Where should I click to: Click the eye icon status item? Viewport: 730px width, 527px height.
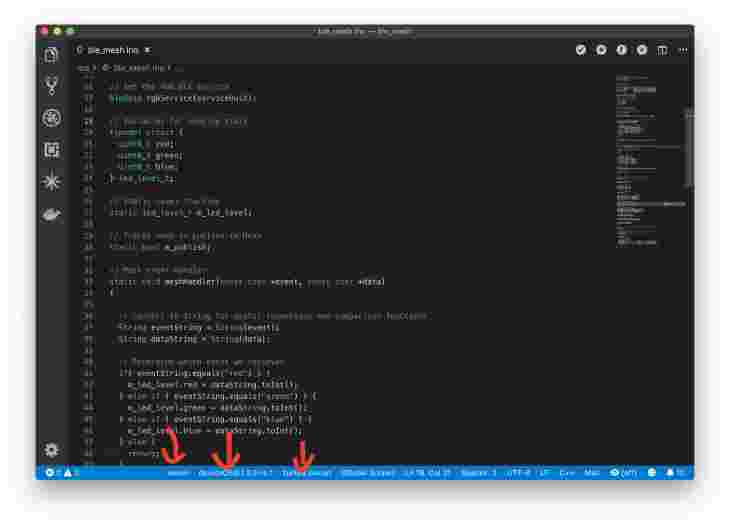coord(623,473)
